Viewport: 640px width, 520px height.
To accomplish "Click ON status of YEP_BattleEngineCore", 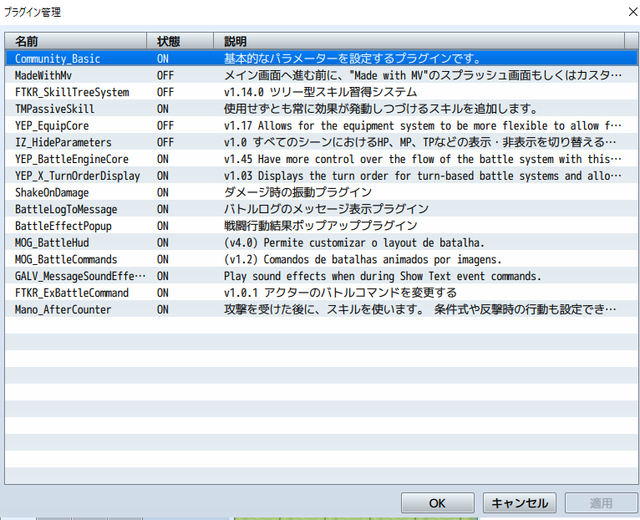I will pos(162,159).
